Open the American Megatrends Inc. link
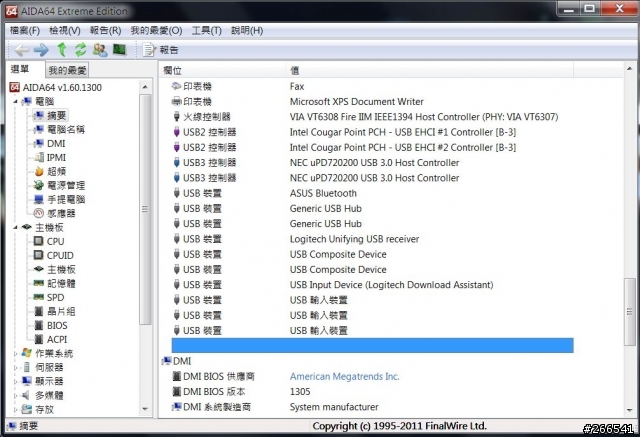 [x=344, y=376]
